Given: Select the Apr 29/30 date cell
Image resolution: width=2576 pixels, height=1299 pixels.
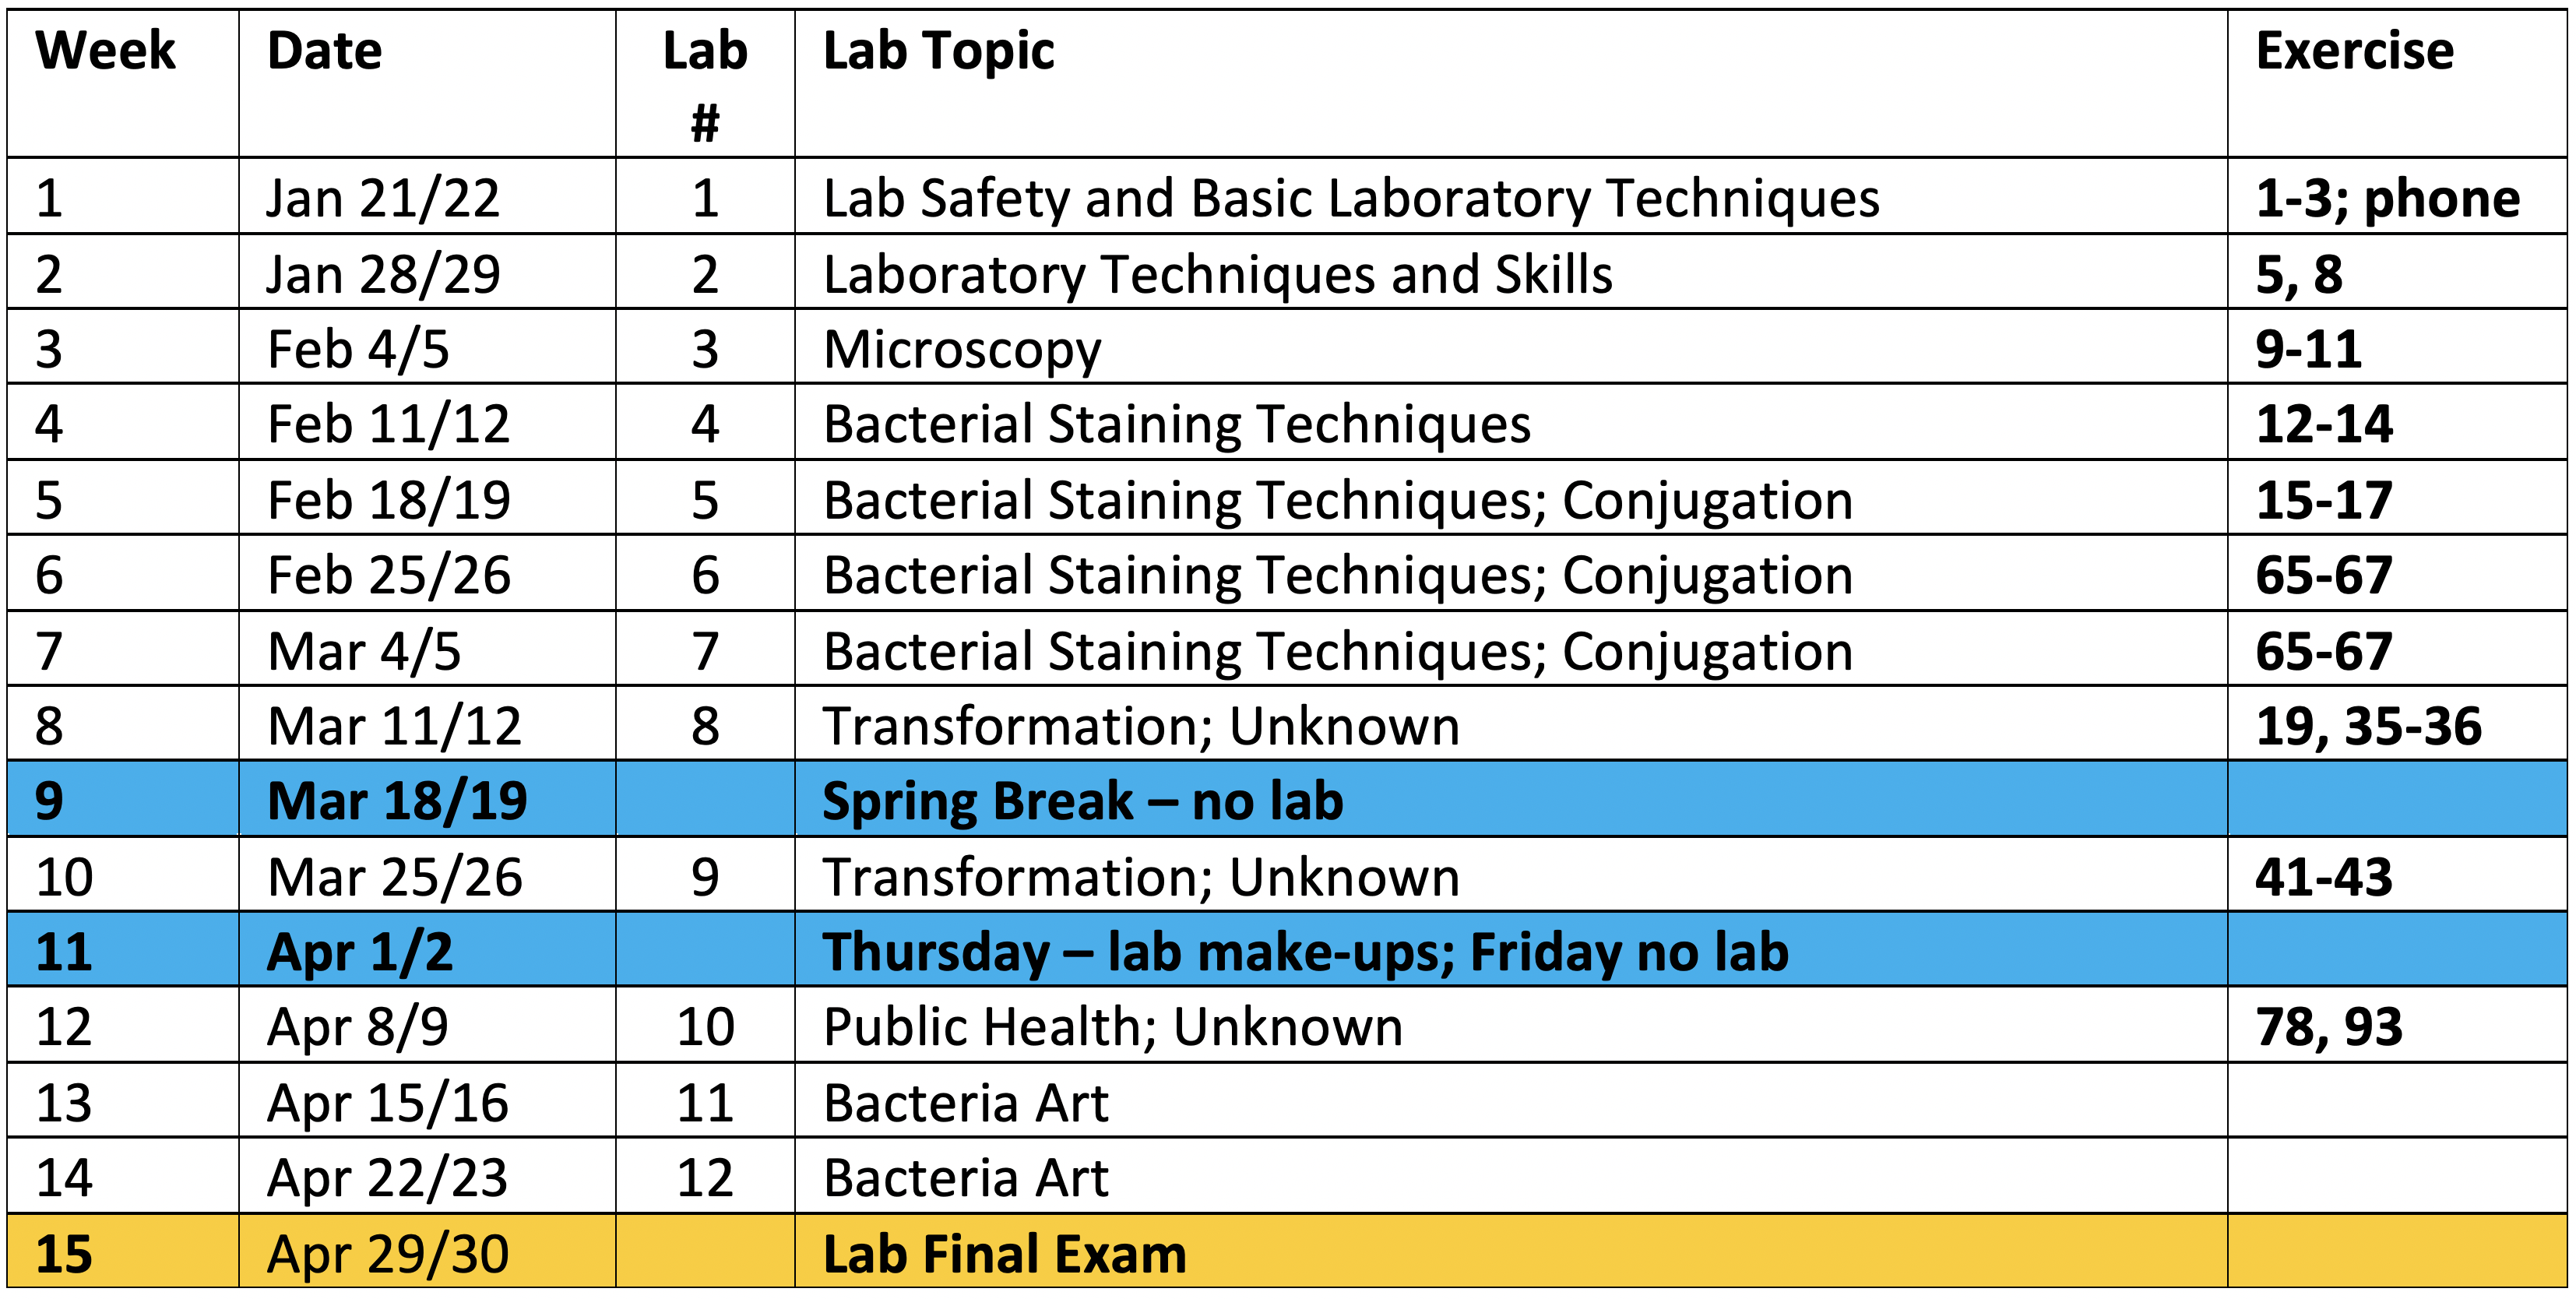Looking at the screenshot, I should pyautogui.click(x=427, y=1252).
